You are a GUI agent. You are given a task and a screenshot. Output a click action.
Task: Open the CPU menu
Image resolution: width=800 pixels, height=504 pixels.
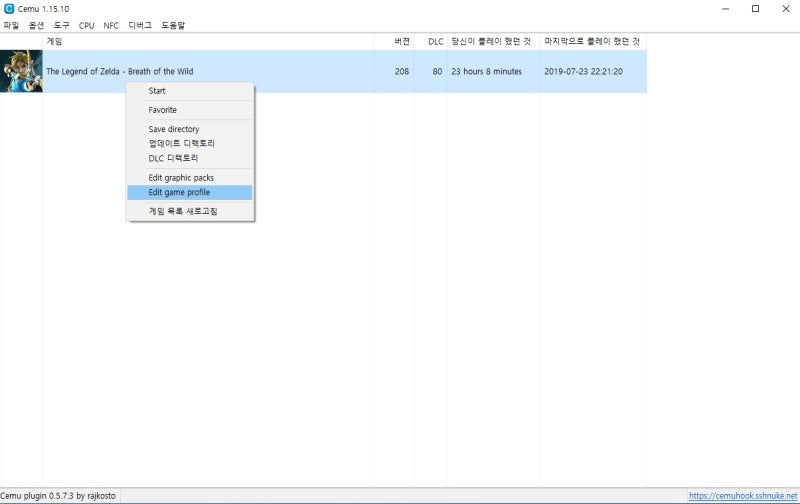pyautogui.click(x=86, y=26)
